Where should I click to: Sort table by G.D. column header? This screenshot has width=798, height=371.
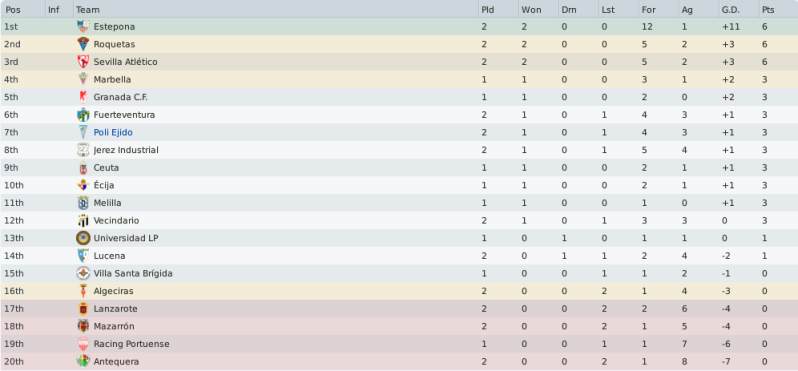738,9
